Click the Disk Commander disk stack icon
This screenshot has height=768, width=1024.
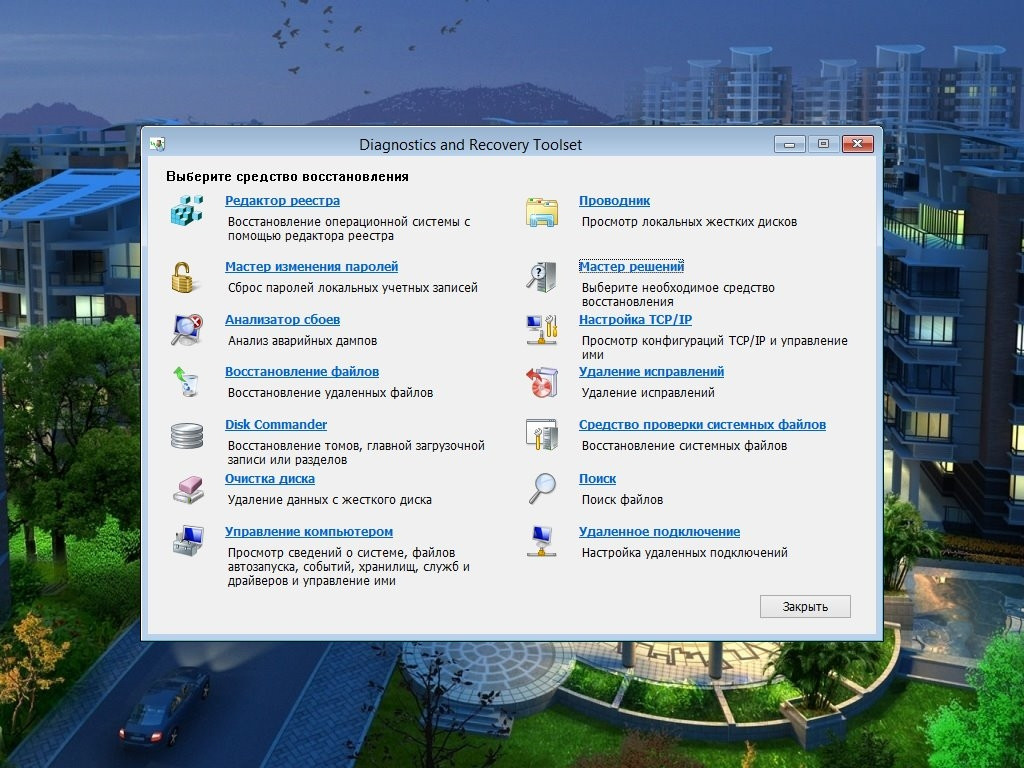(x=187, y=436)
